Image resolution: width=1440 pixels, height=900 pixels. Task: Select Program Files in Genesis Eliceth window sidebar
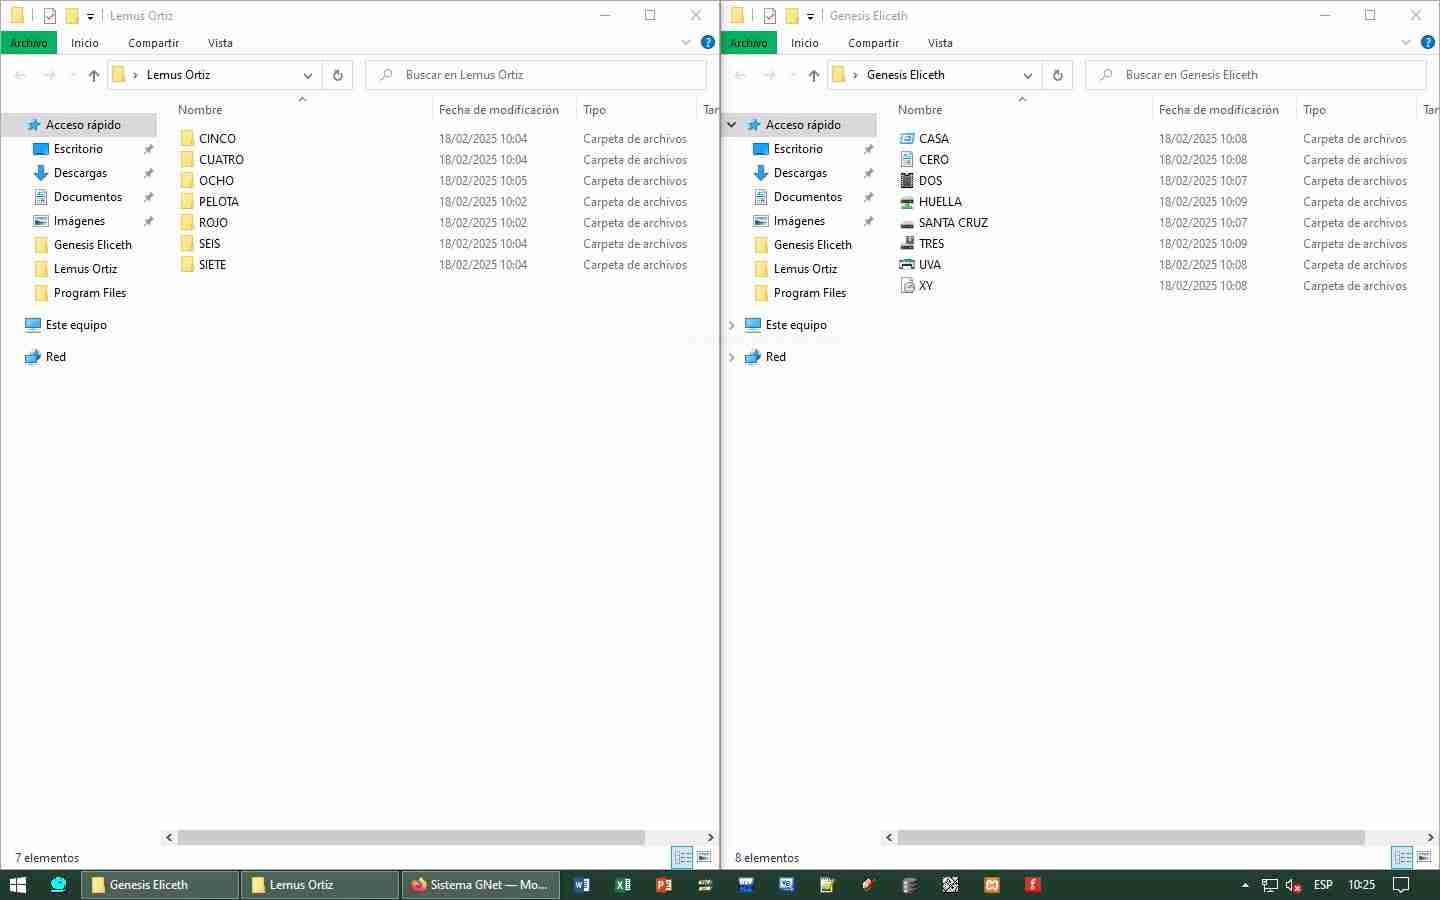click(x=810, y=293)
